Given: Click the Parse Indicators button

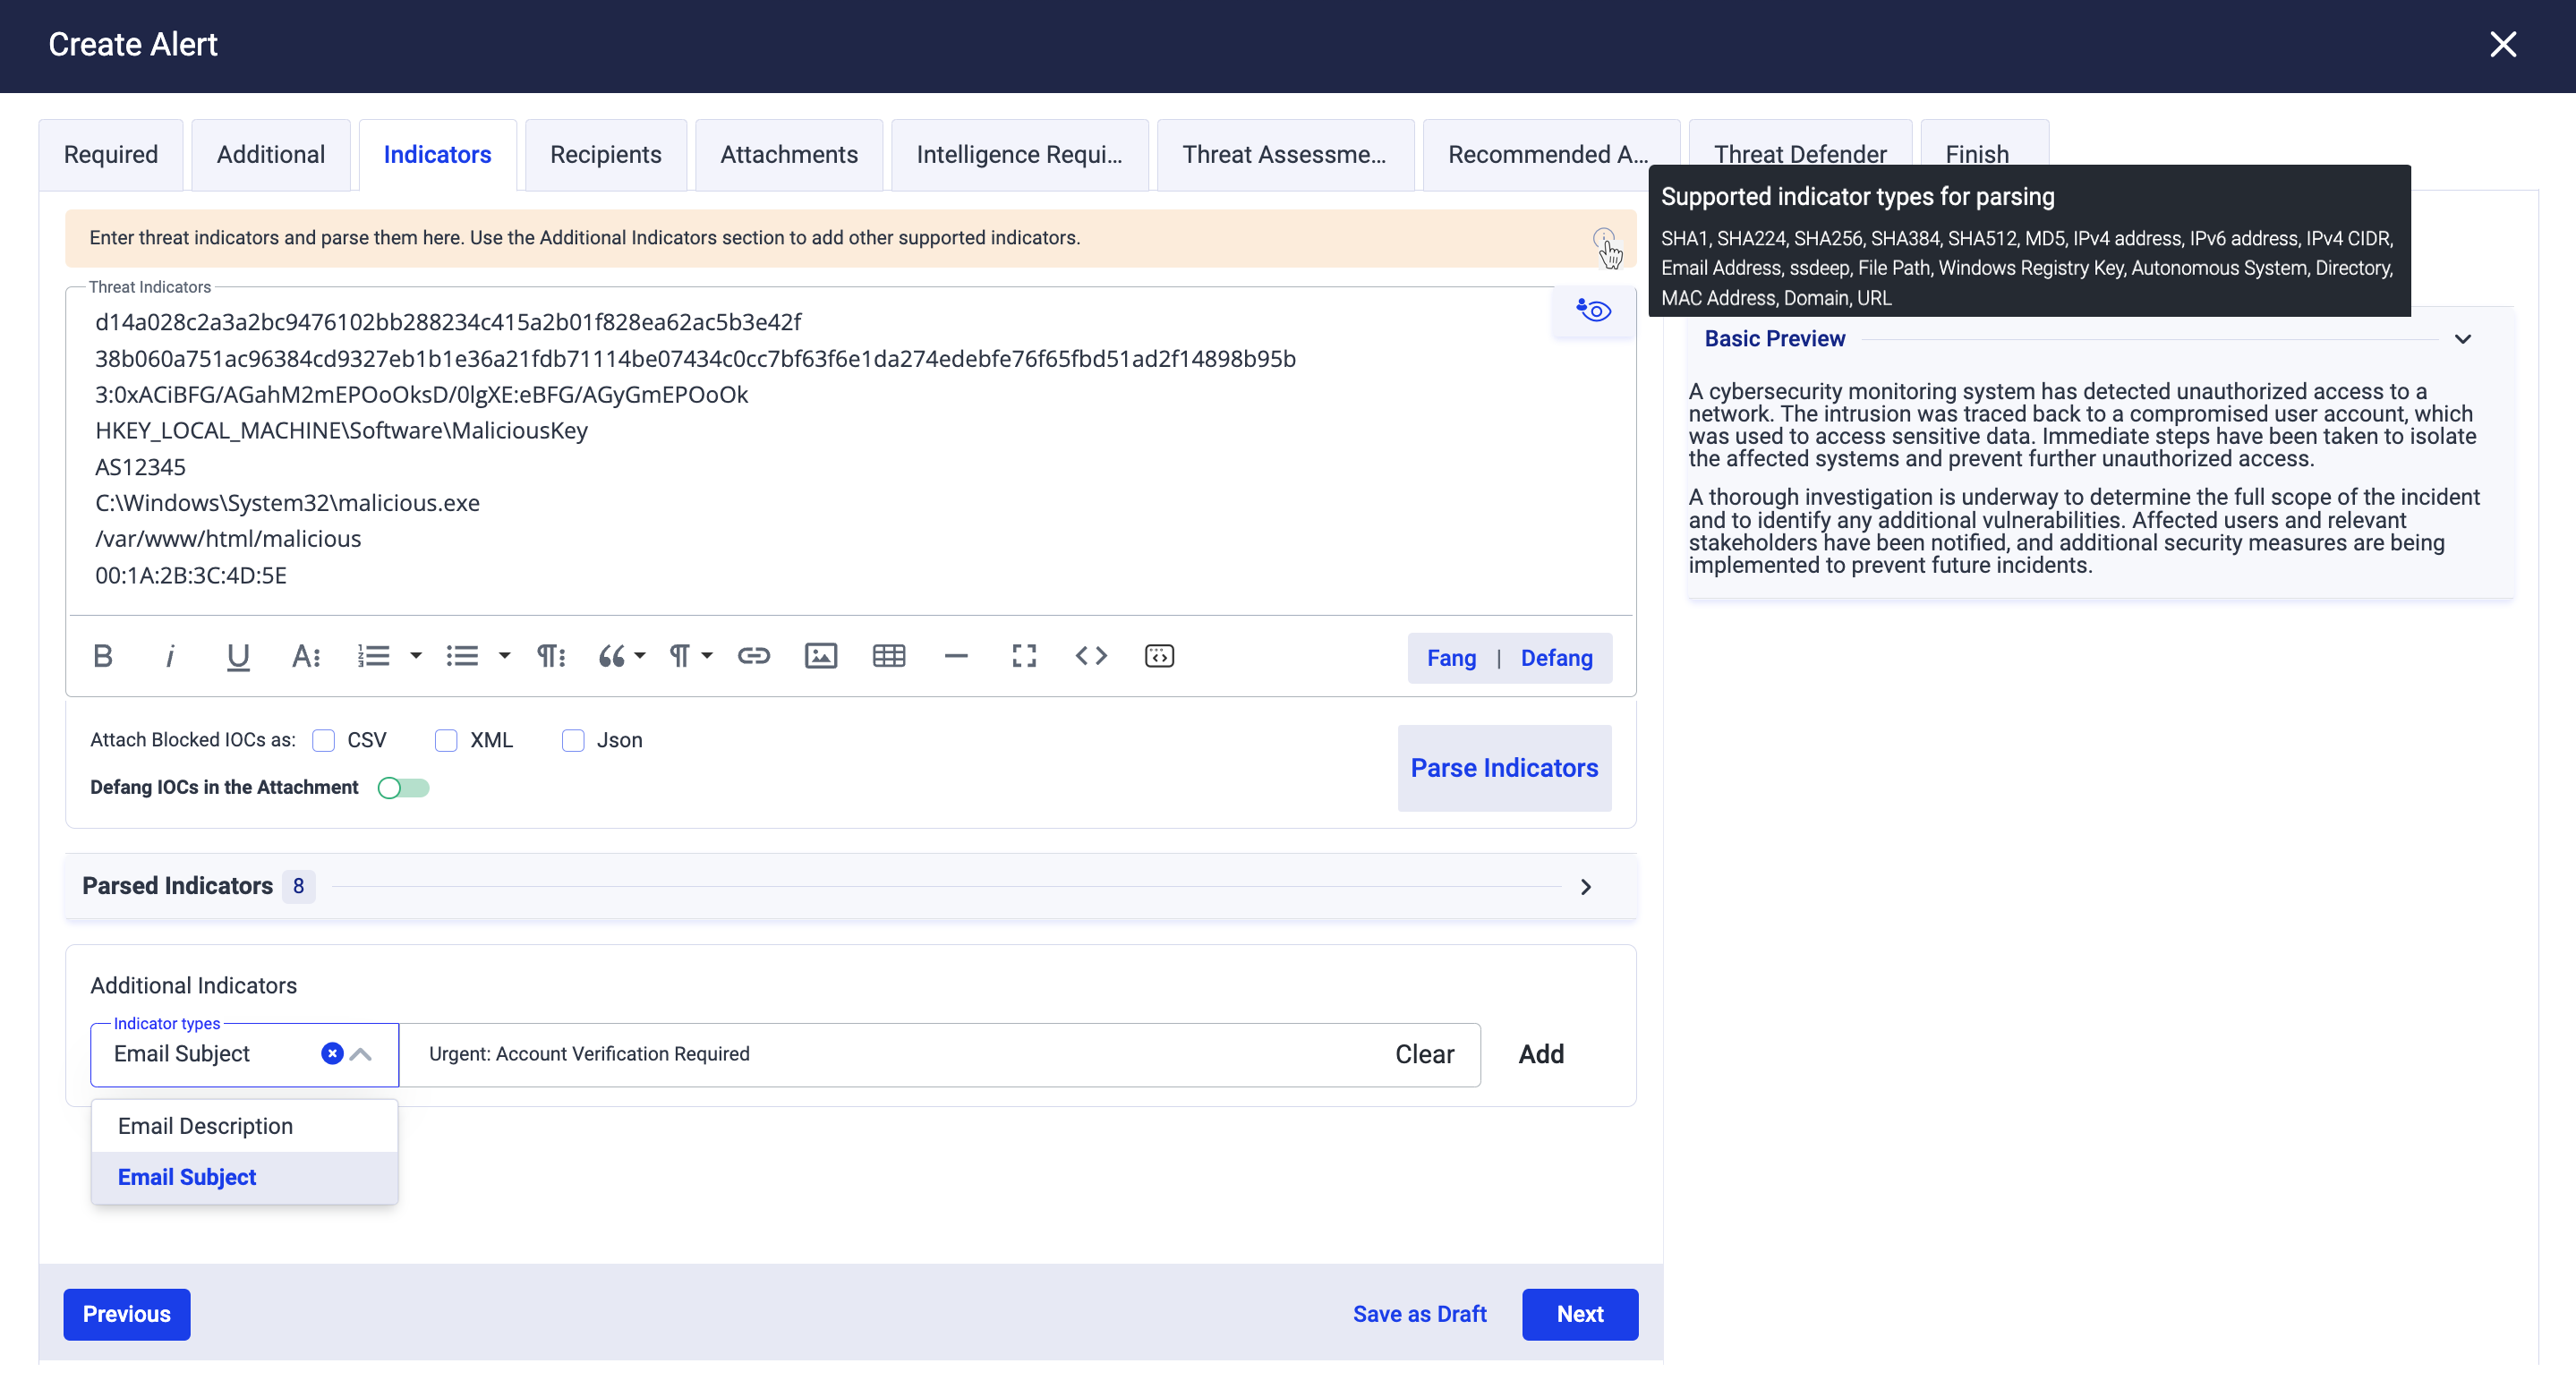Looking at the screenshot, I should pyautogui.click(x=1503, y=768).
